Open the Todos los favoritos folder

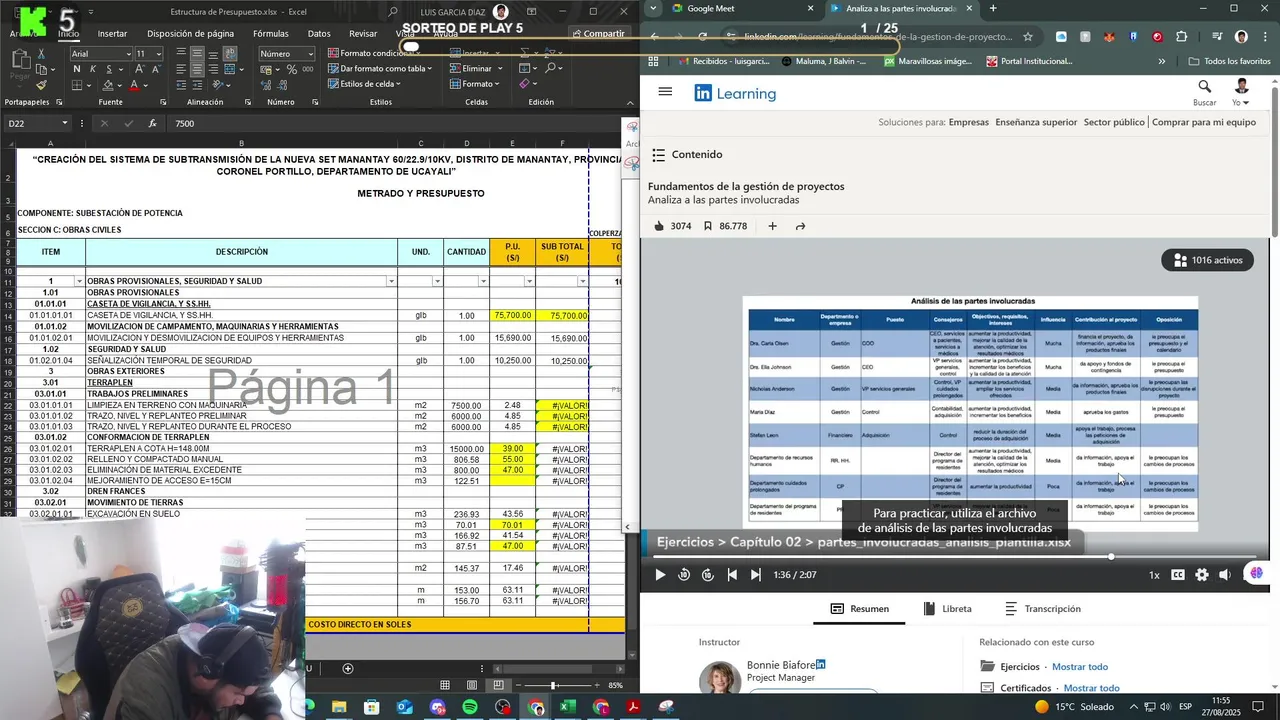1229,61
